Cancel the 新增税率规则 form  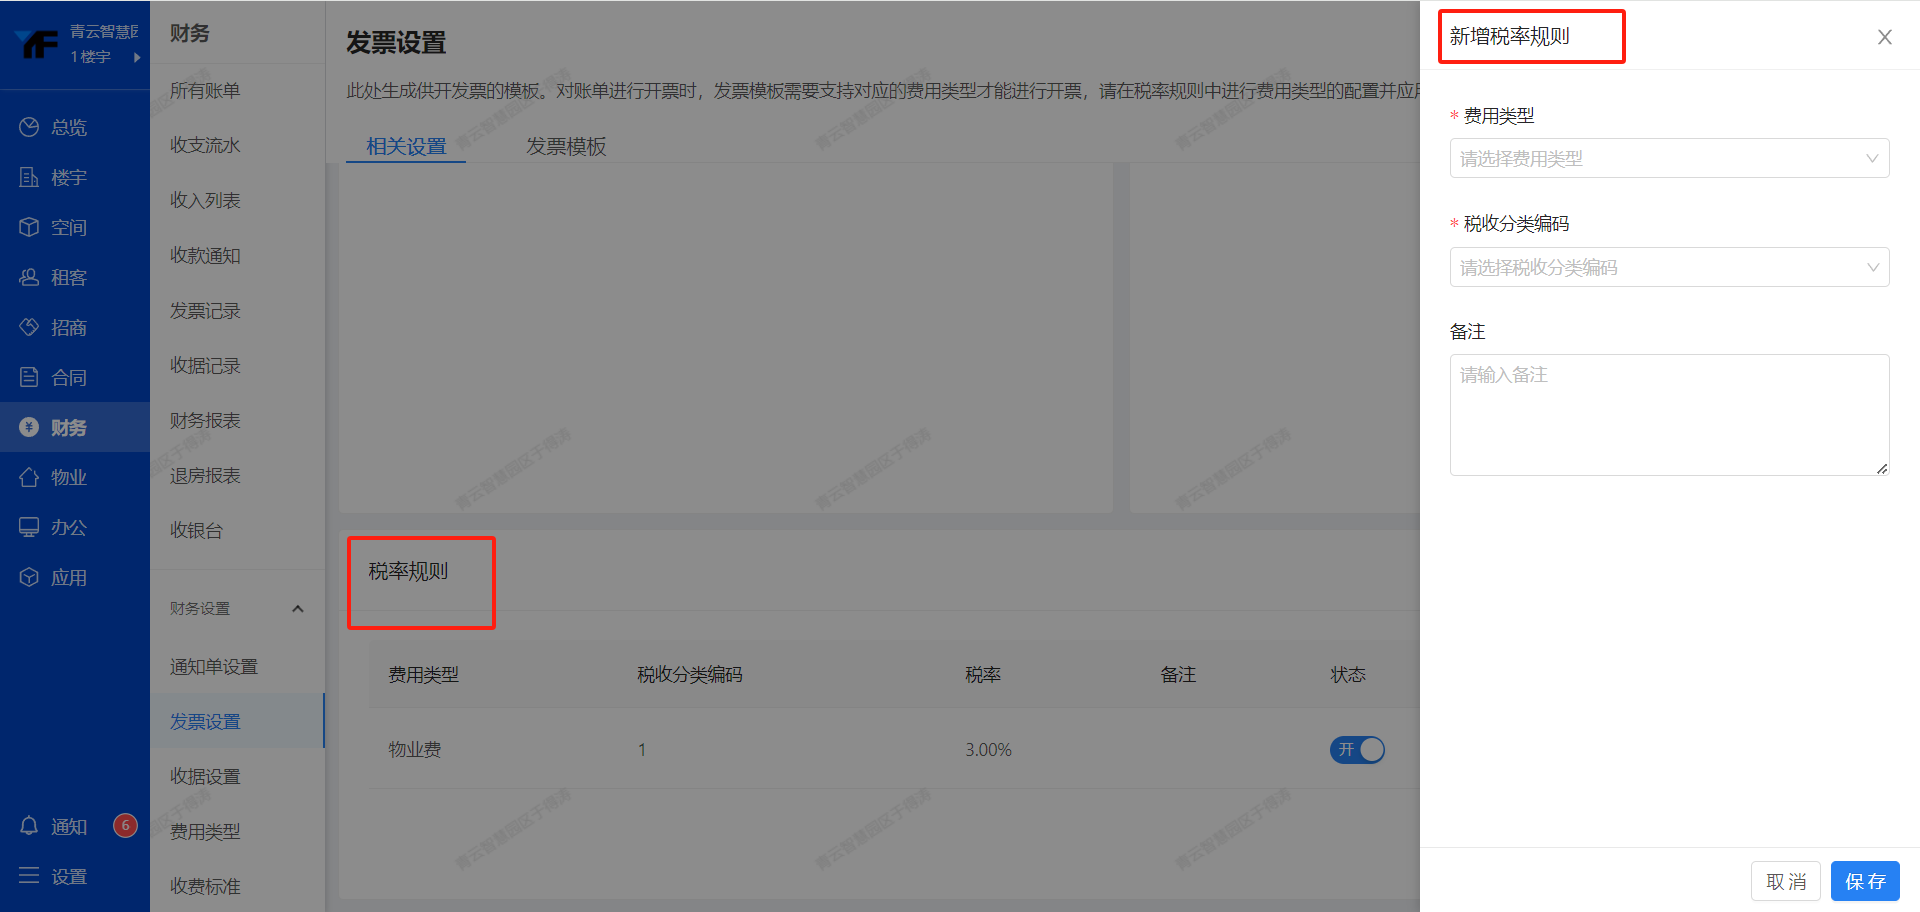click(x=1786, y=881)
